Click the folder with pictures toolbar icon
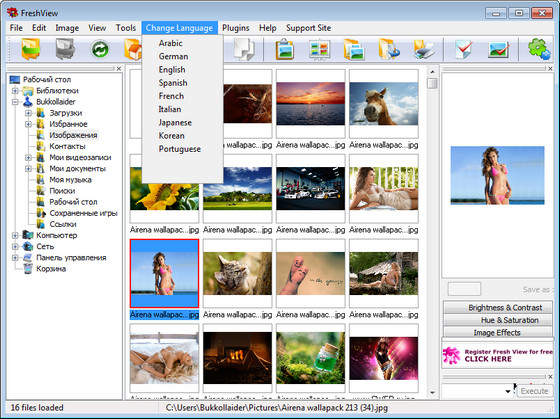This screenshot has height=419, width=560. pyautogui.click(x=354, y=49)
